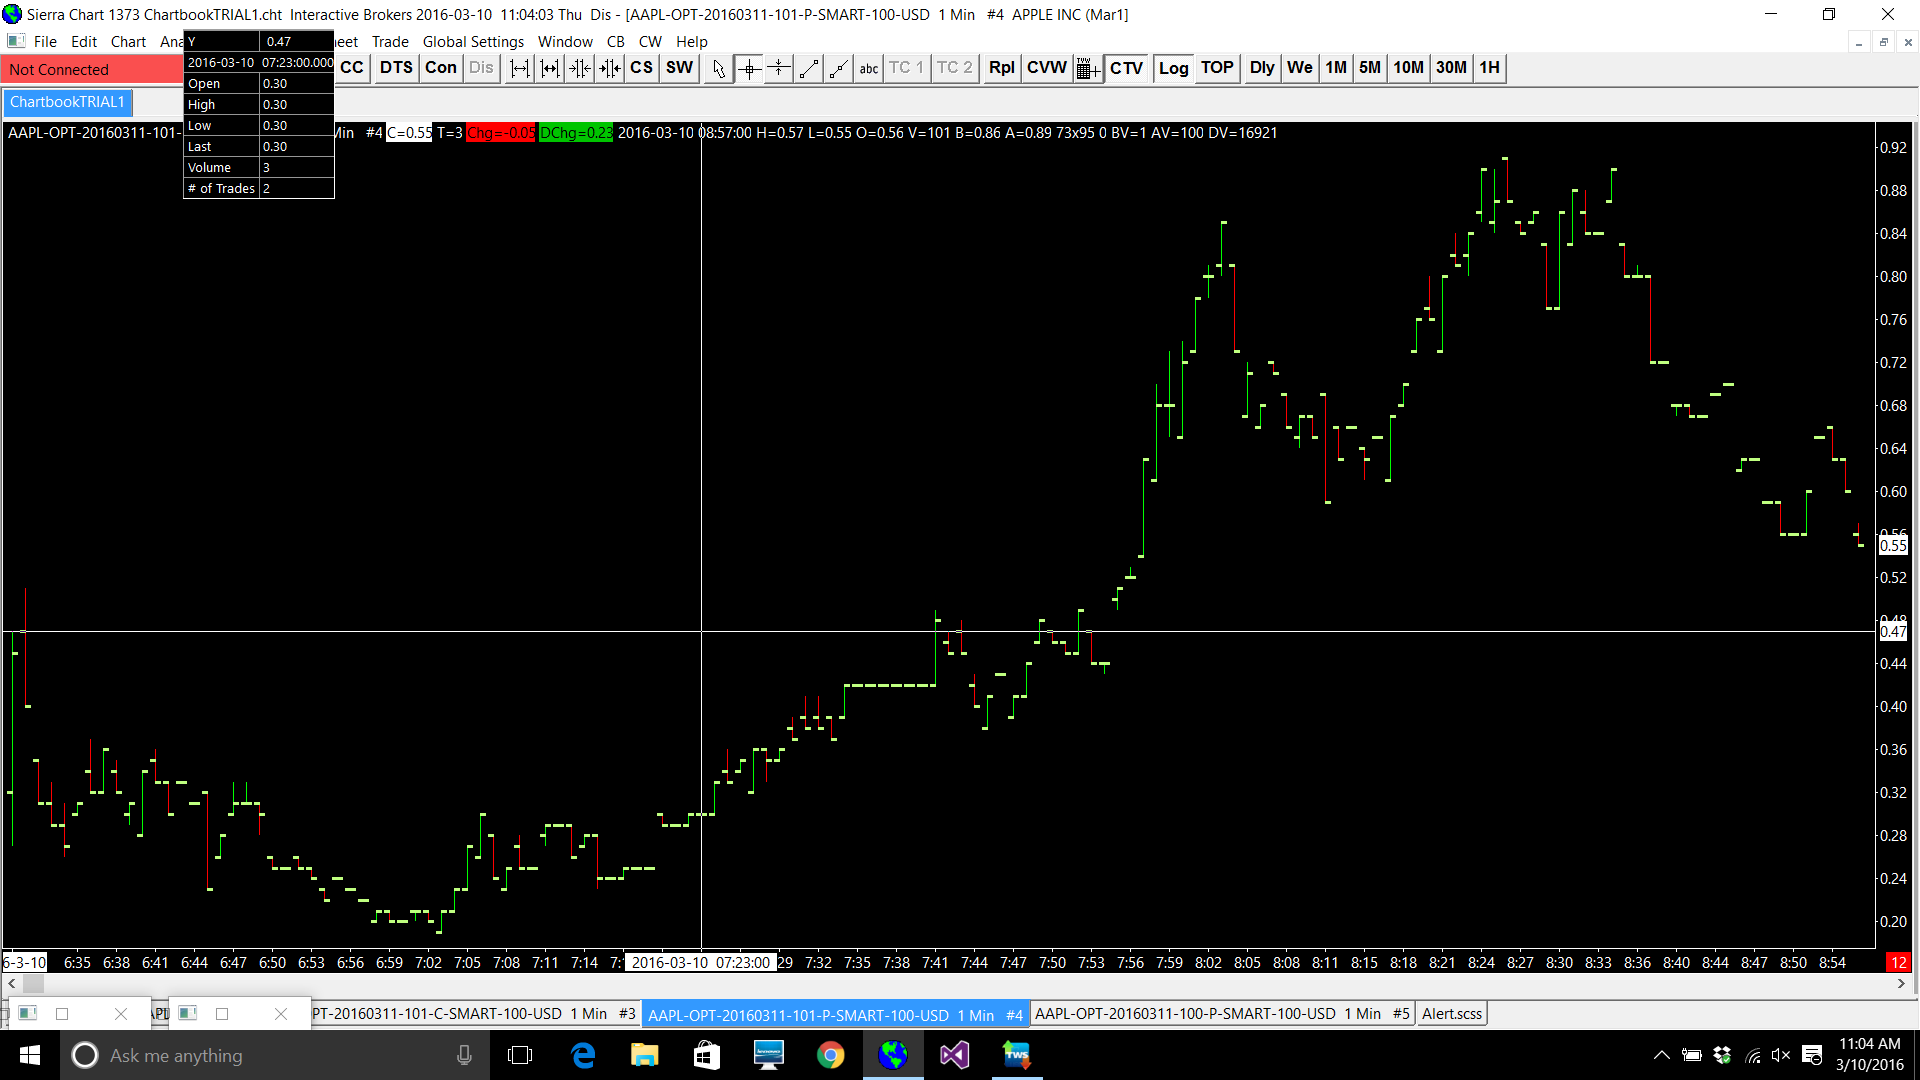The width and height of the screenshot is (1920, 1080).
Task: Click the TOP toolbar button
Action: [1217, 68]
